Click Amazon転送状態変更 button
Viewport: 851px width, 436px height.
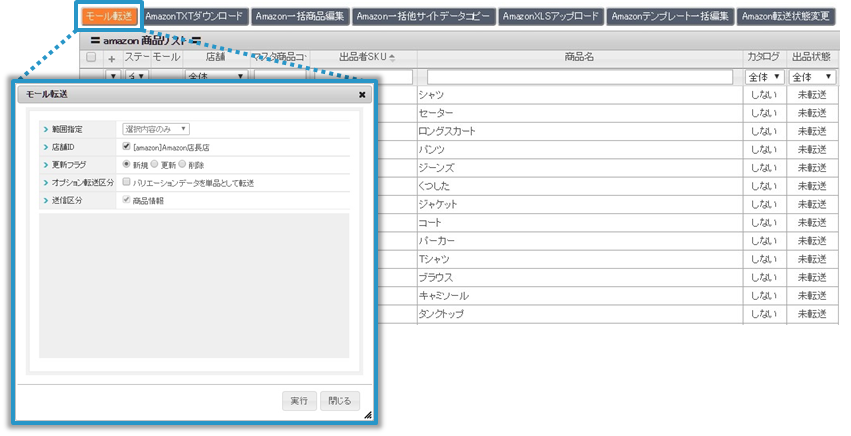pyautogui.click(x=785, y=16)
